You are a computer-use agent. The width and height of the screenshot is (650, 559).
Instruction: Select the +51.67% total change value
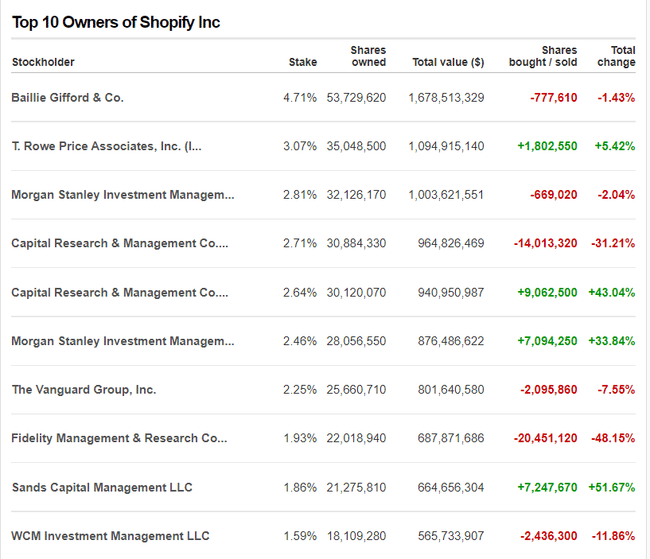click(x=614, y=488)
